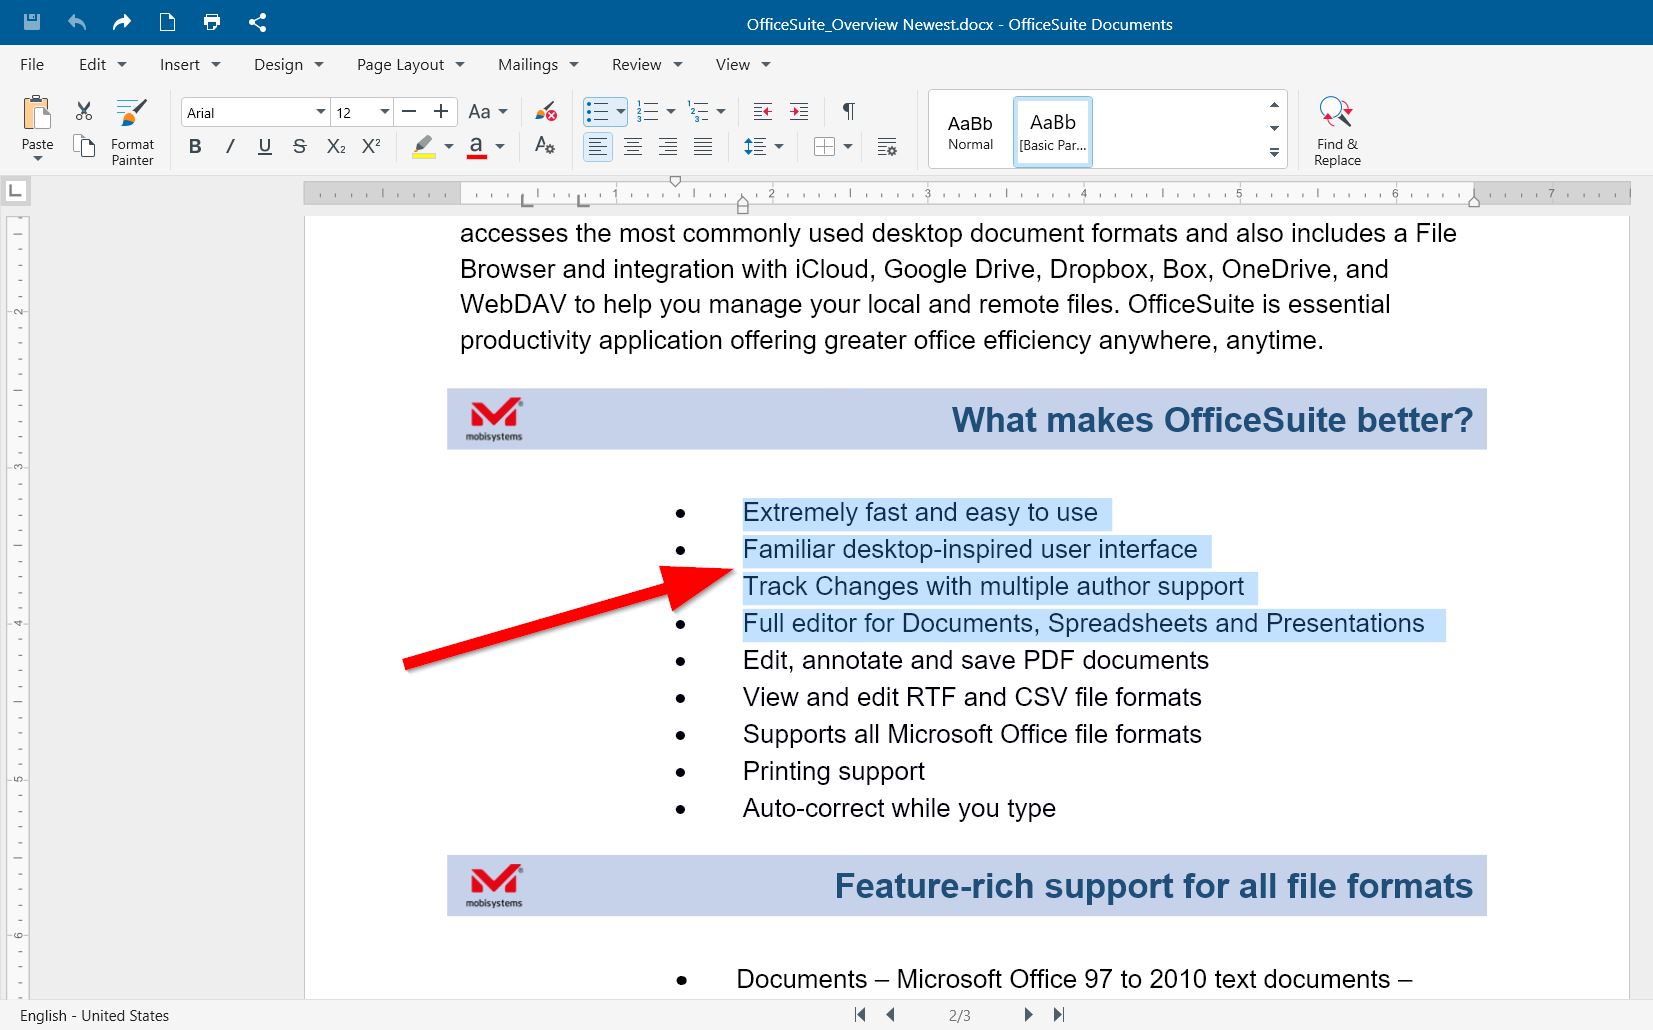Image resolution: width=1653 pixels, height=1030 pixels.
Task: Clear formatting with the eraser icon
Action: click(545, 111)
